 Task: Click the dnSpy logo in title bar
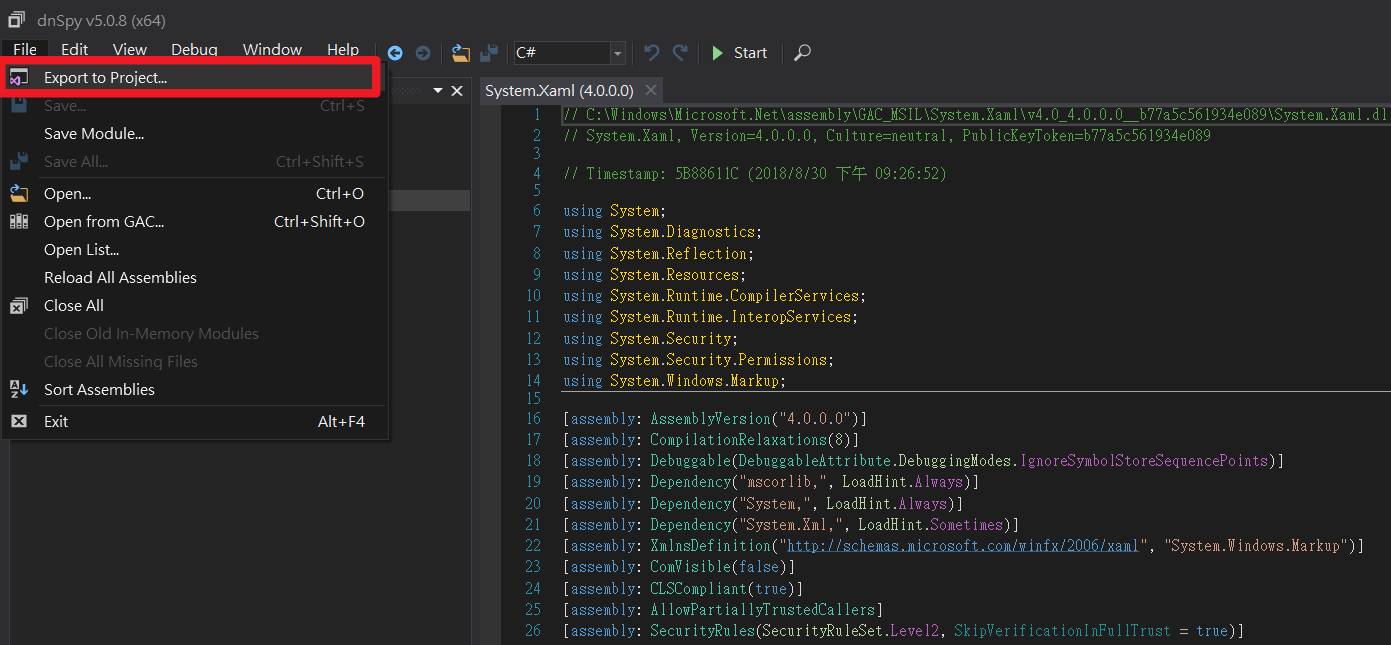click(17, 19)
